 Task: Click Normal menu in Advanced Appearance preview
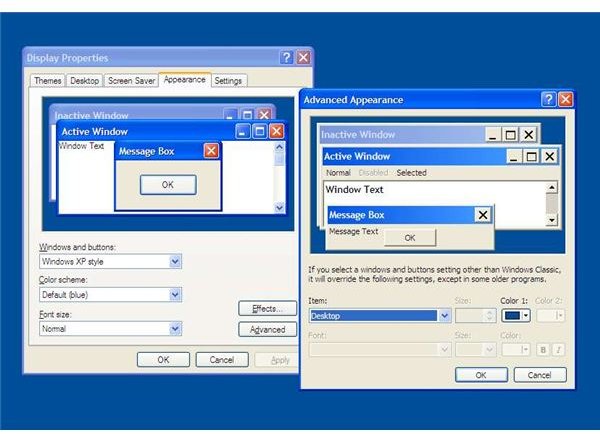[338, 173]
